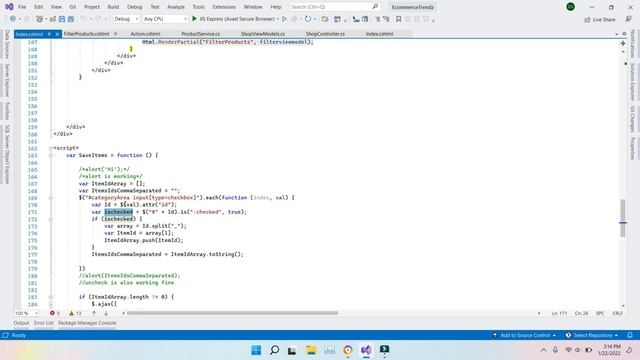Close the active Index.cshtml tab
Viewport: 640px width, 360px height.
point(58,34)
